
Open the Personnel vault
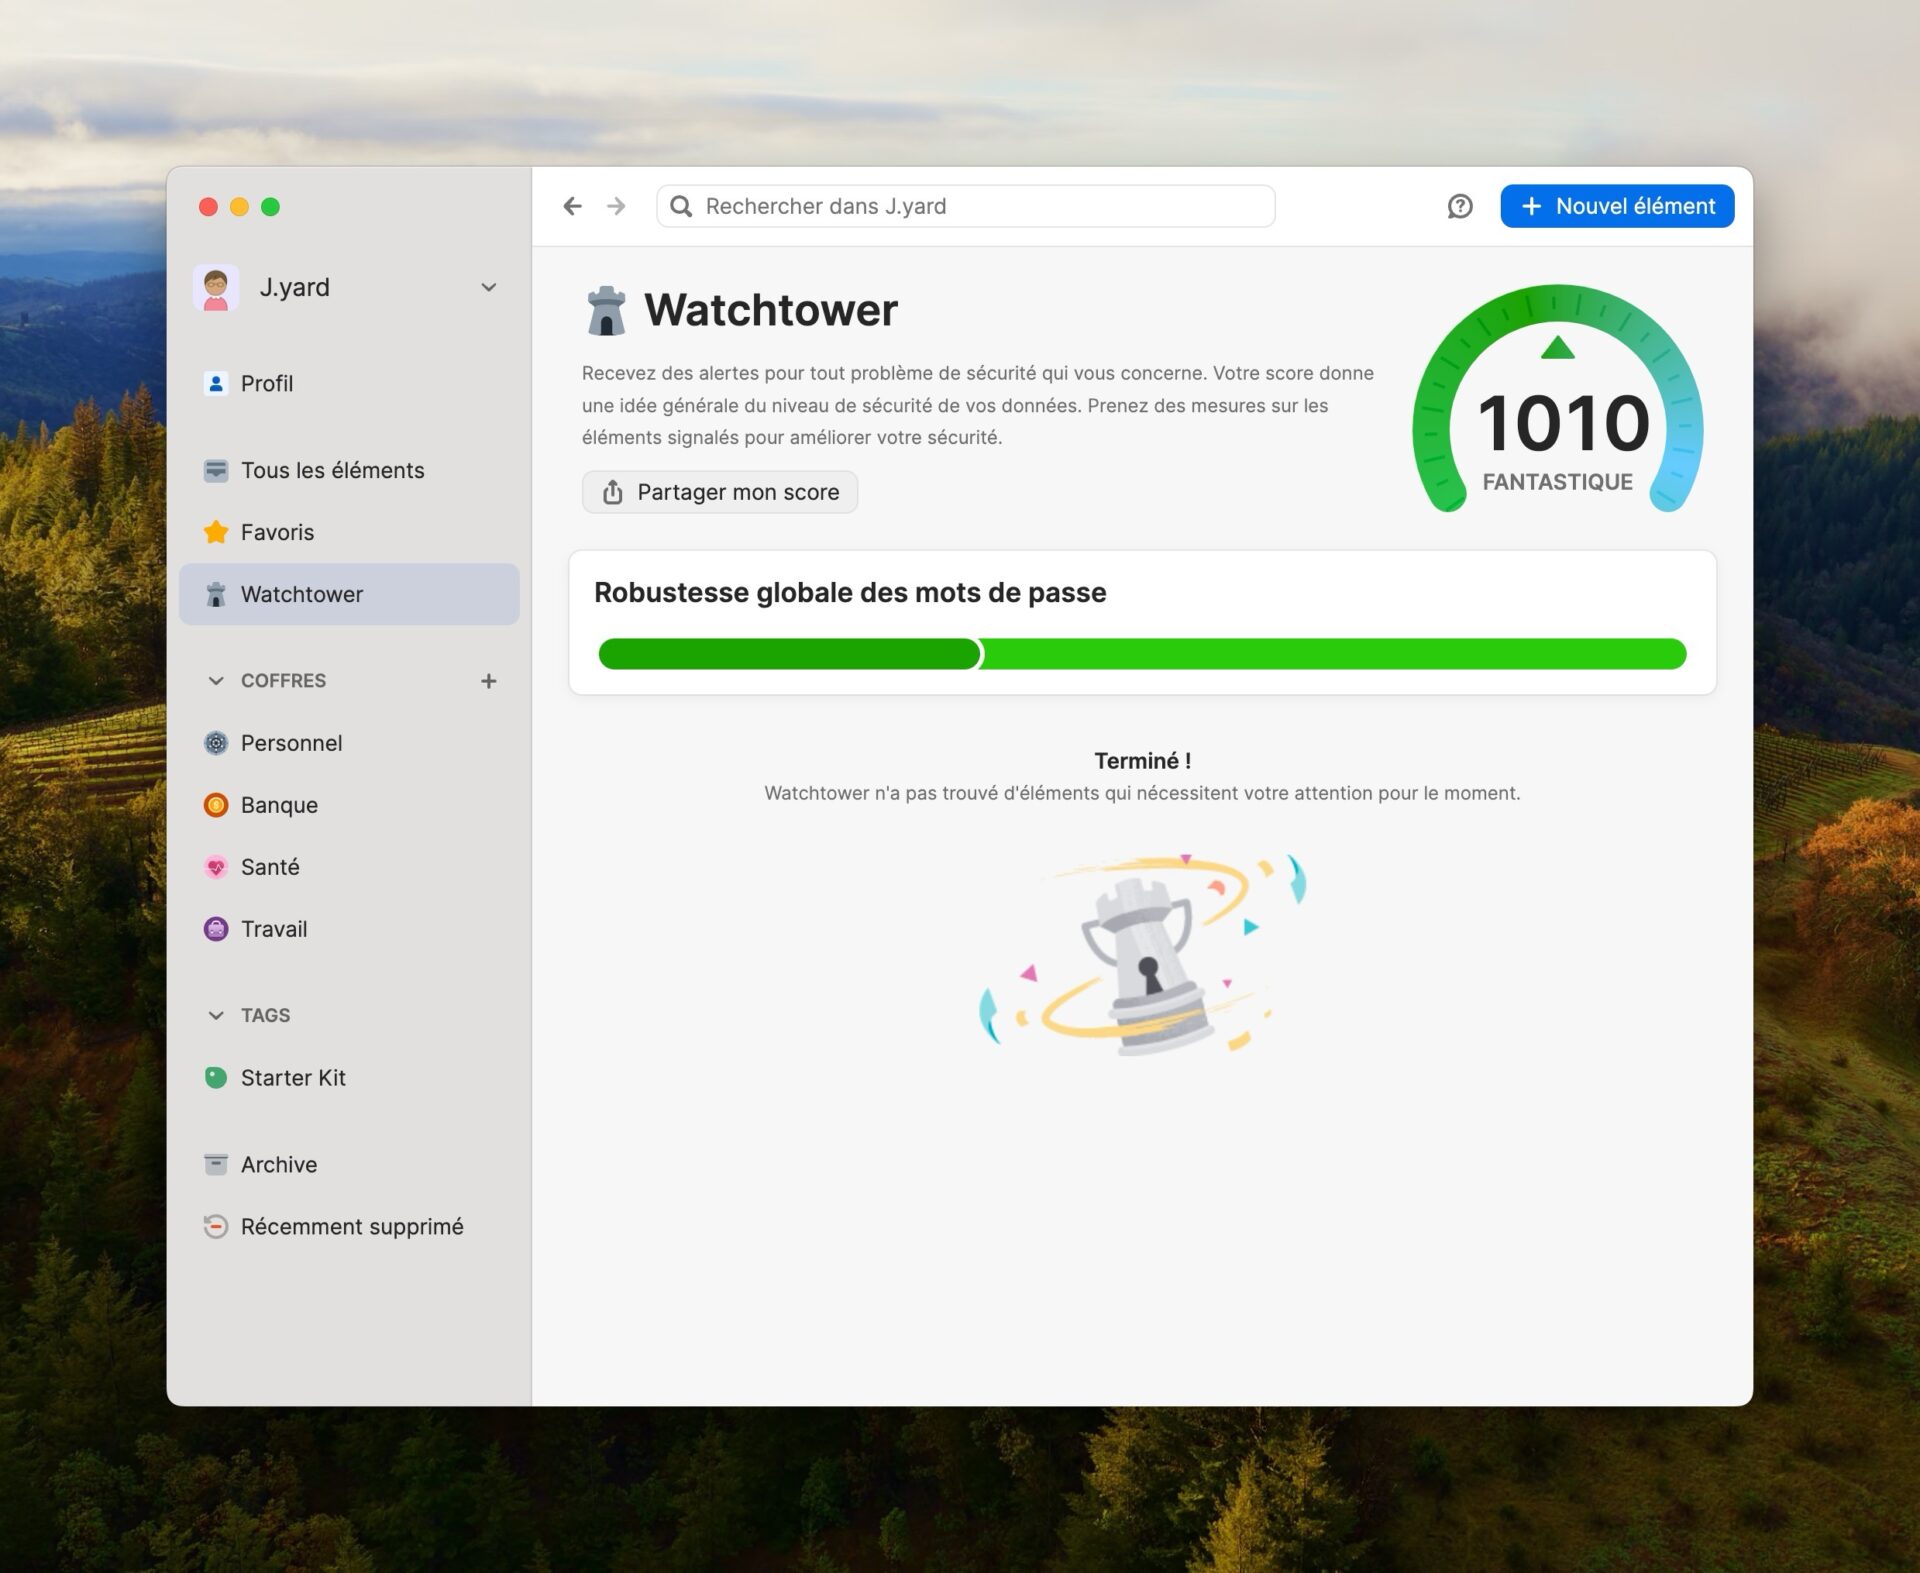pos(349,743)
